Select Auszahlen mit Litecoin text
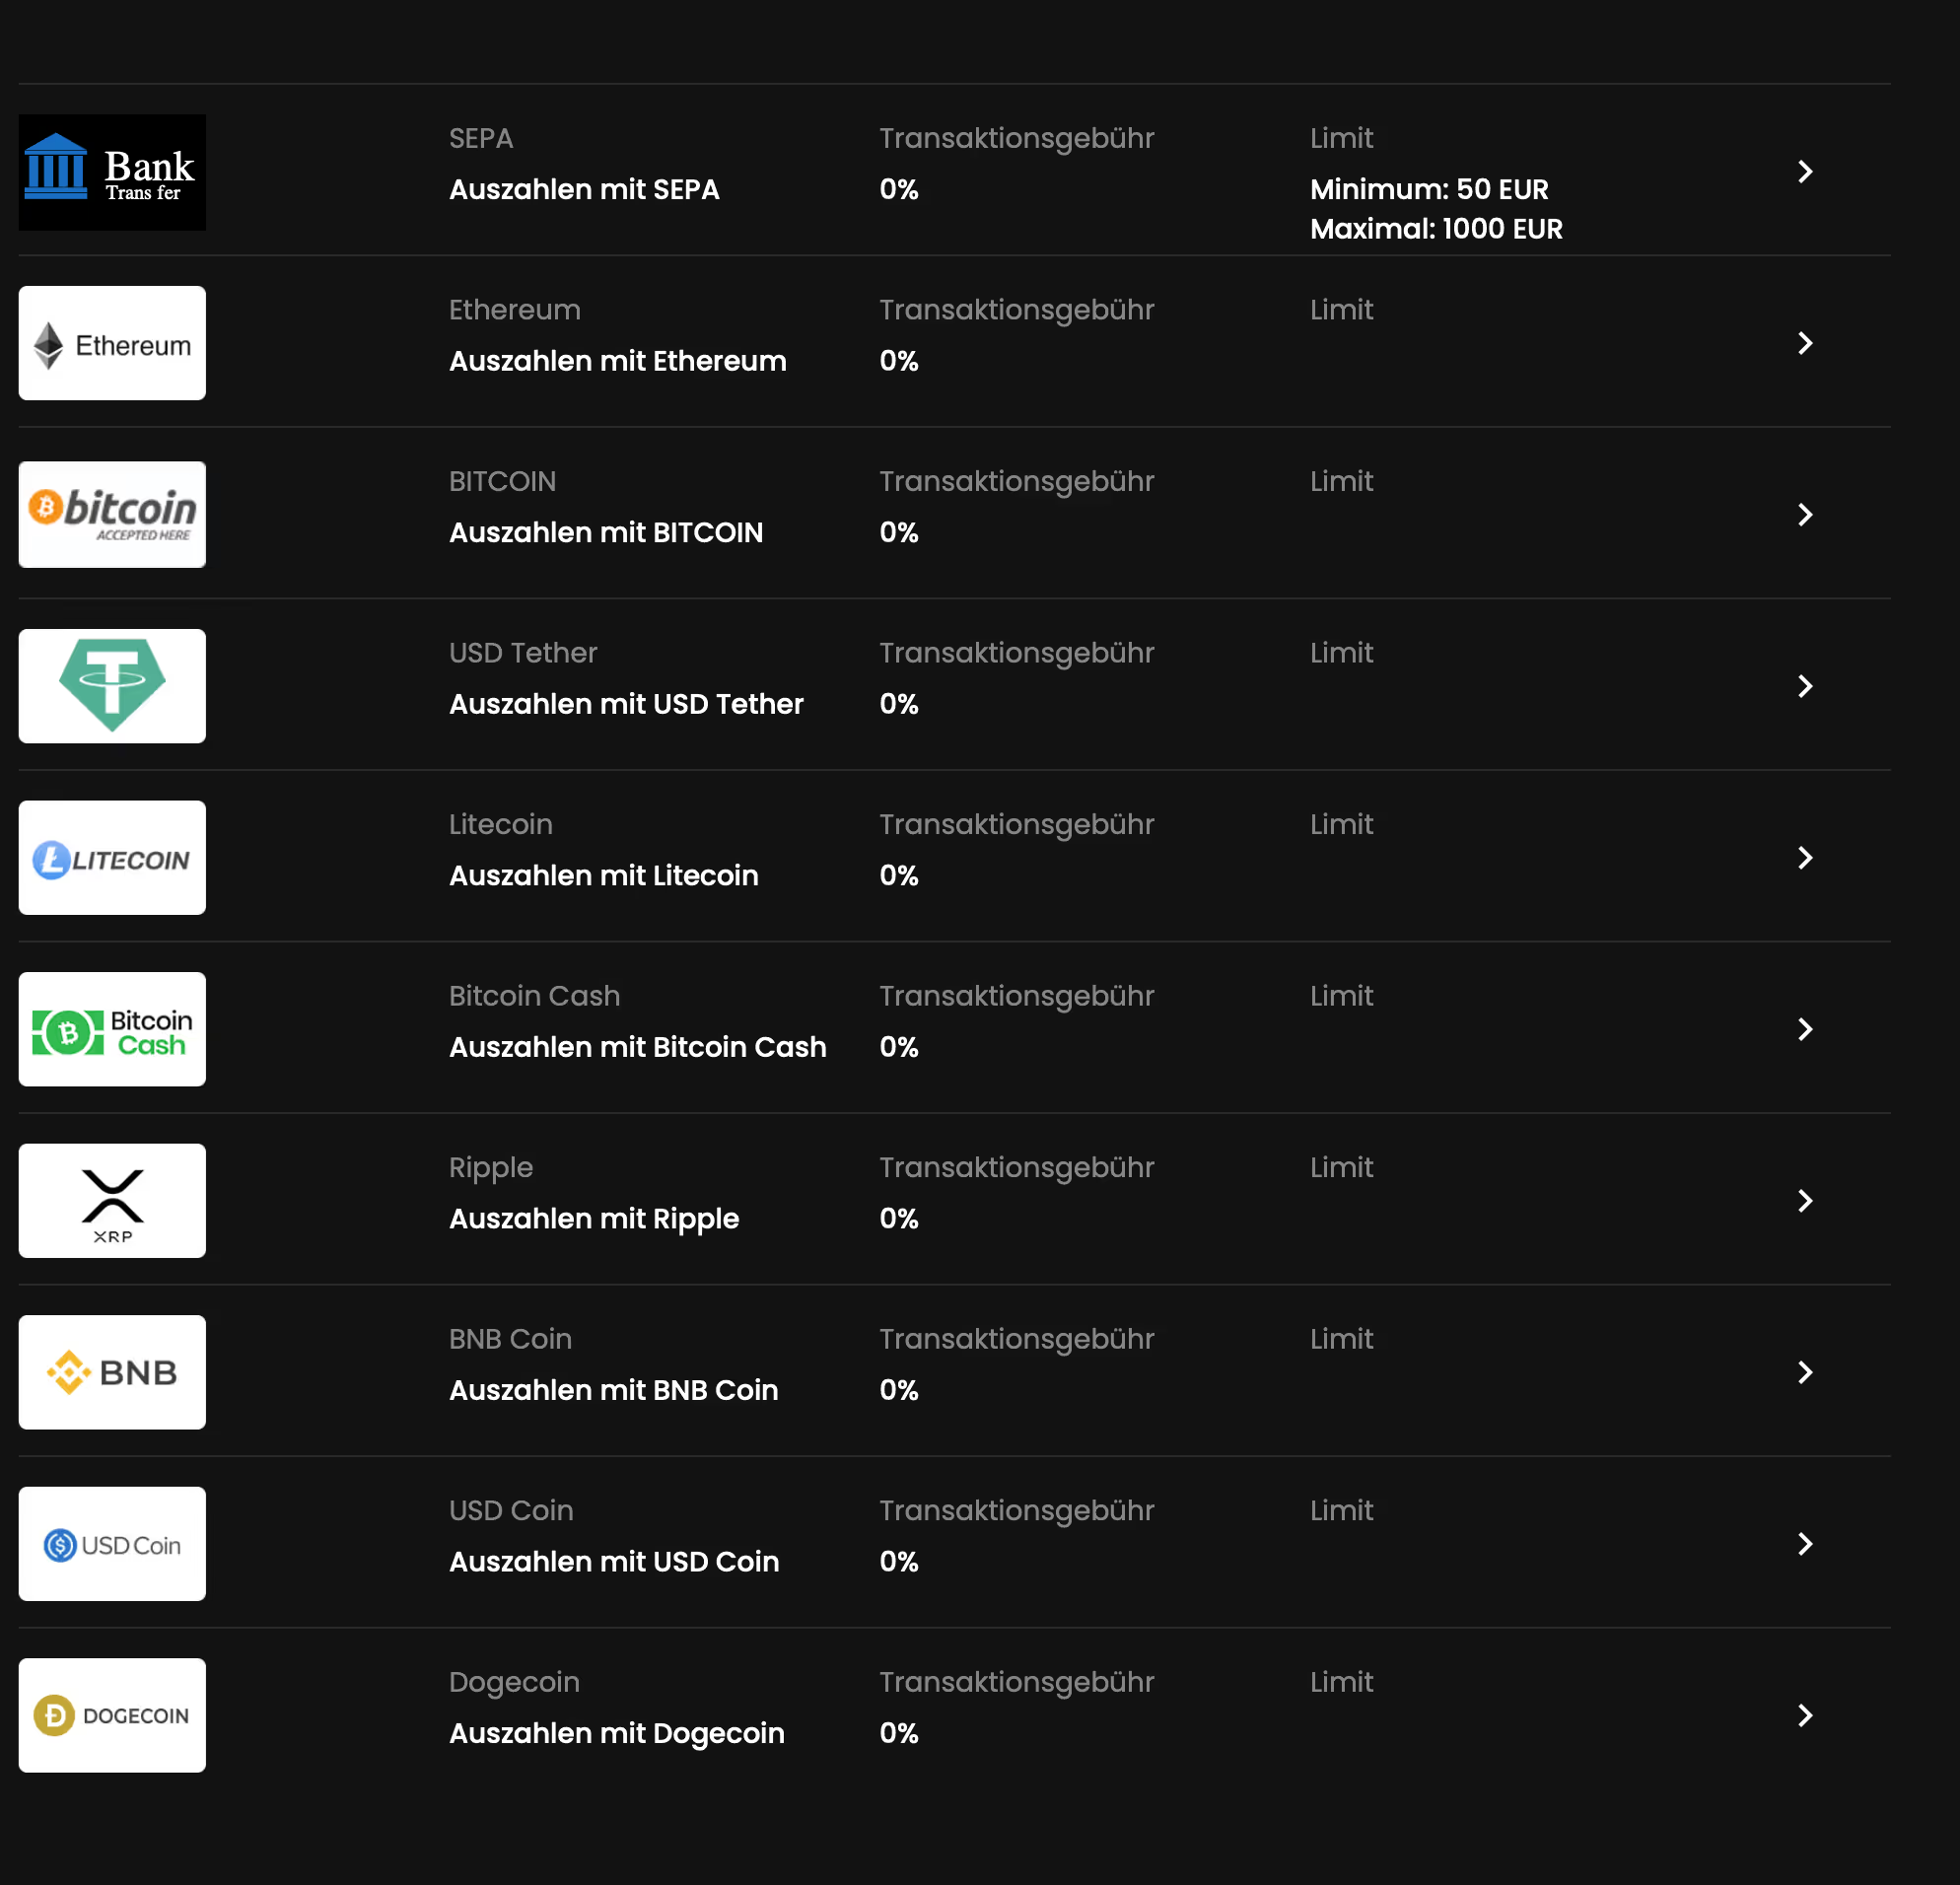Screen dimensions: 1960x1885 coord(603,875)
